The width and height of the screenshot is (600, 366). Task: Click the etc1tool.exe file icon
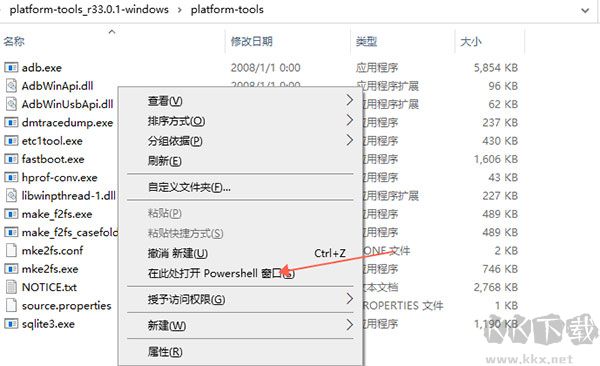click(x=11, y=141)
